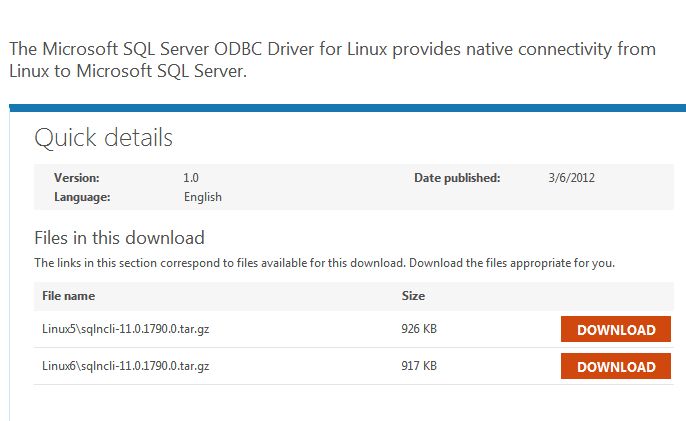Viewport: 686px width, 421px height.
Task: Click the Linux5\sqlncli-11.0.1790.0.tar.gz file name
Action: click(x=125, y=329)
